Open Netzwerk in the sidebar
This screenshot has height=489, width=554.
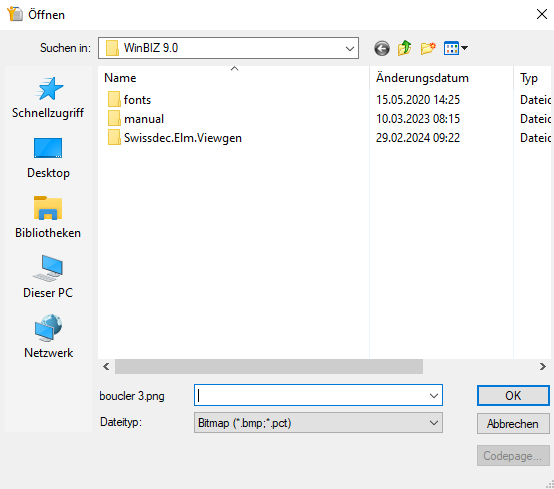point(48,337)
